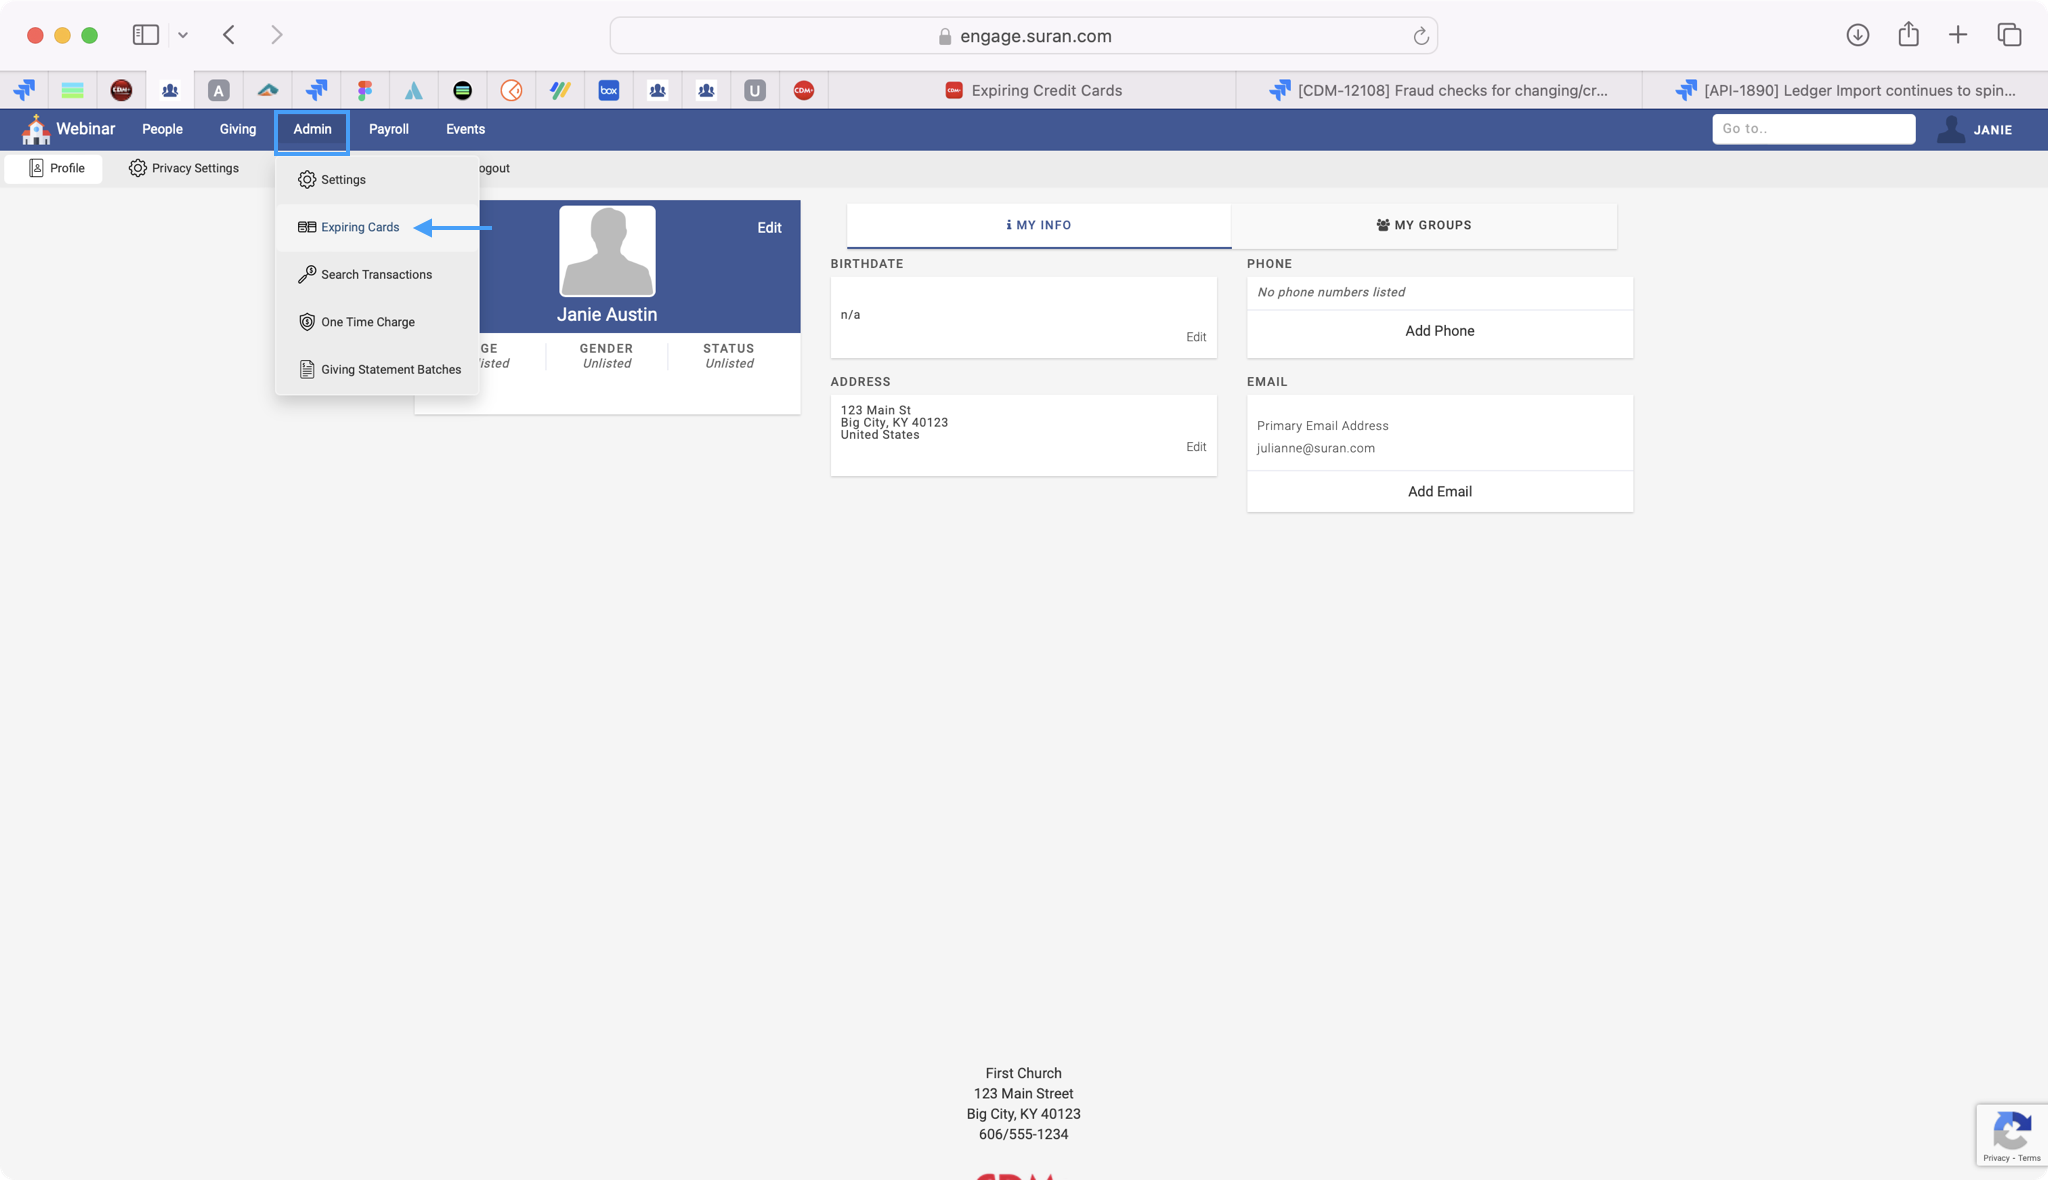Image resolution: width=2048 pixels, height=1180 pixels.
Task: Click the Safari share icon
Action: (x=1908, y=35)
